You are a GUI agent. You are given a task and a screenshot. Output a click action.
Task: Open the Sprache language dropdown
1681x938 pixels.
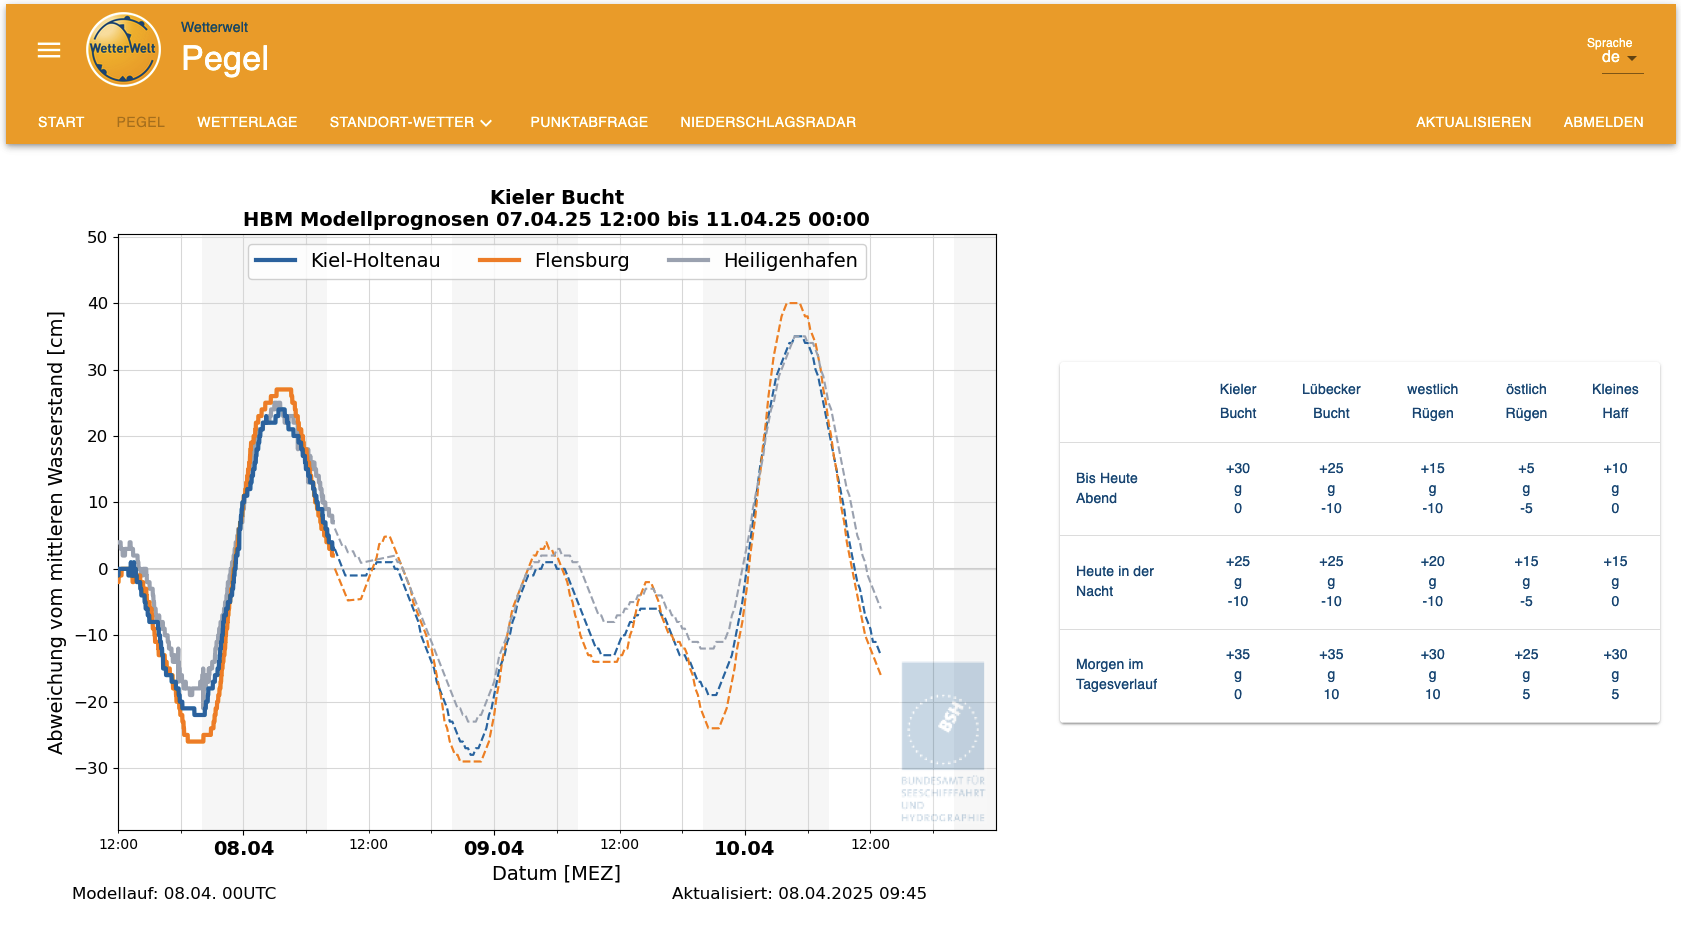point(1619,58)
